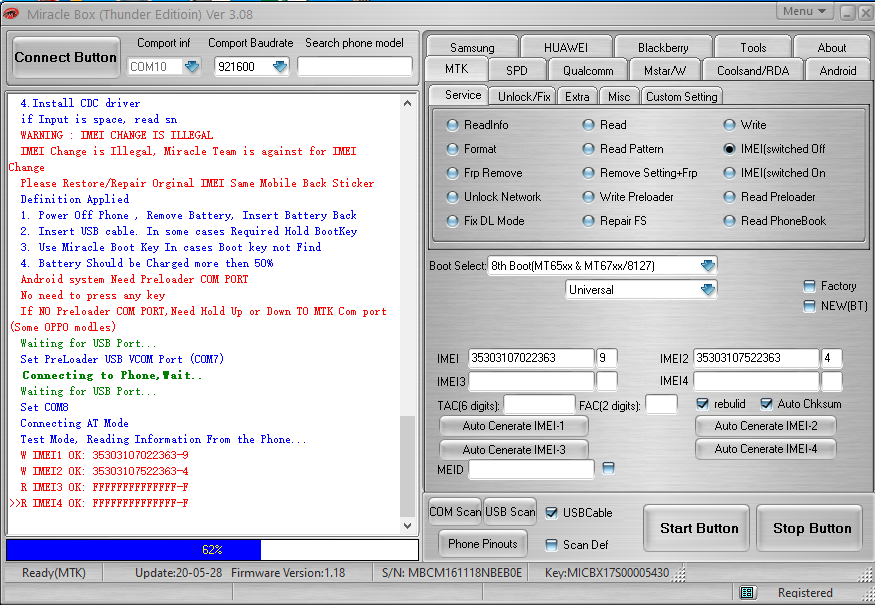Switch to the HUAWEI tab
This screenshot has height=605, width=875.
(x=566, y=47)
